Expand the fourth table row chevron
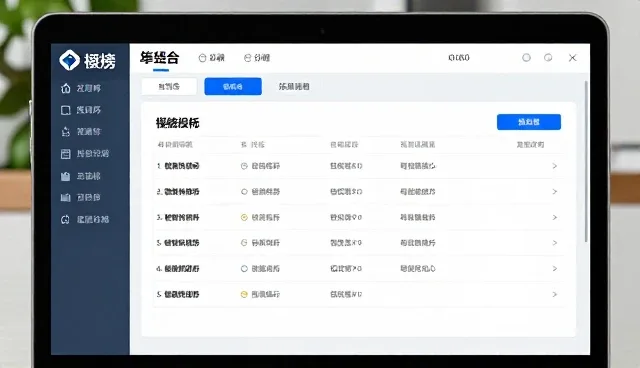The image size is (640, 368). click(x=555, y=243)
